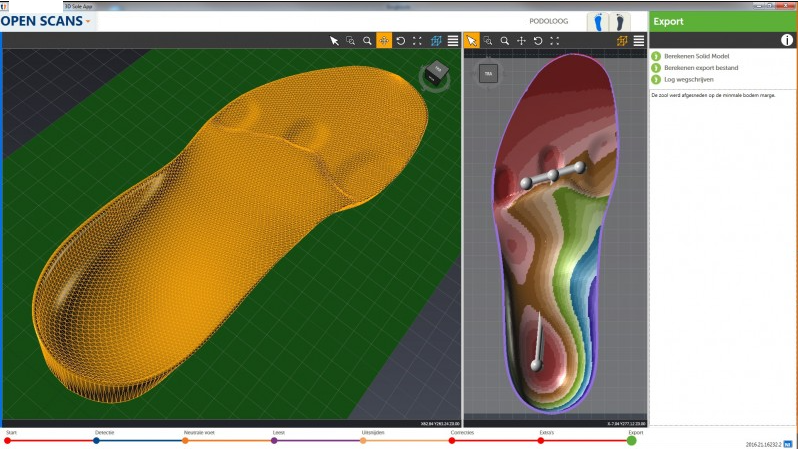Reset rotation in the 3D view toolbar
The image size is (799, 452).
[x=401, y=41]
